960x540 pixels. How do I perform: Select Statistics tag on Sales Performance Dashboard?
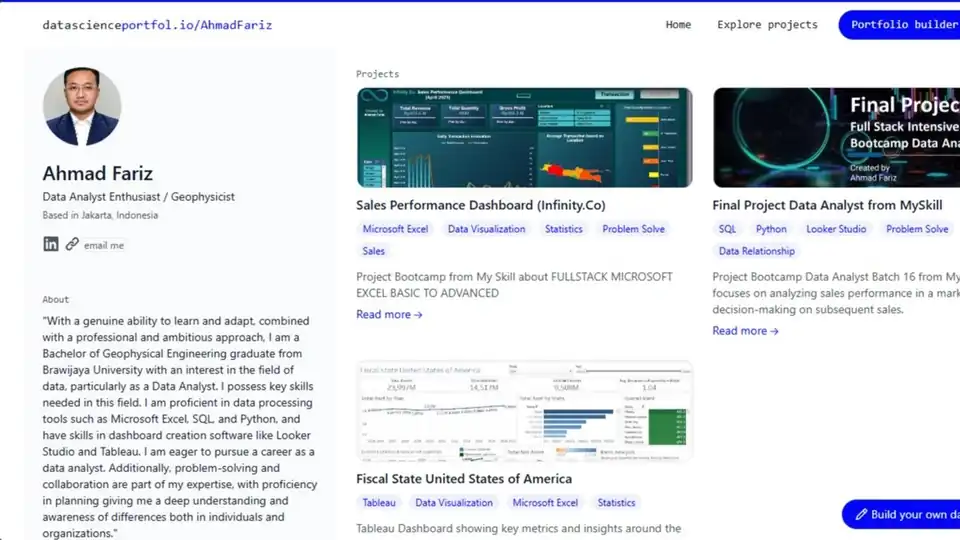coord(564,229)
